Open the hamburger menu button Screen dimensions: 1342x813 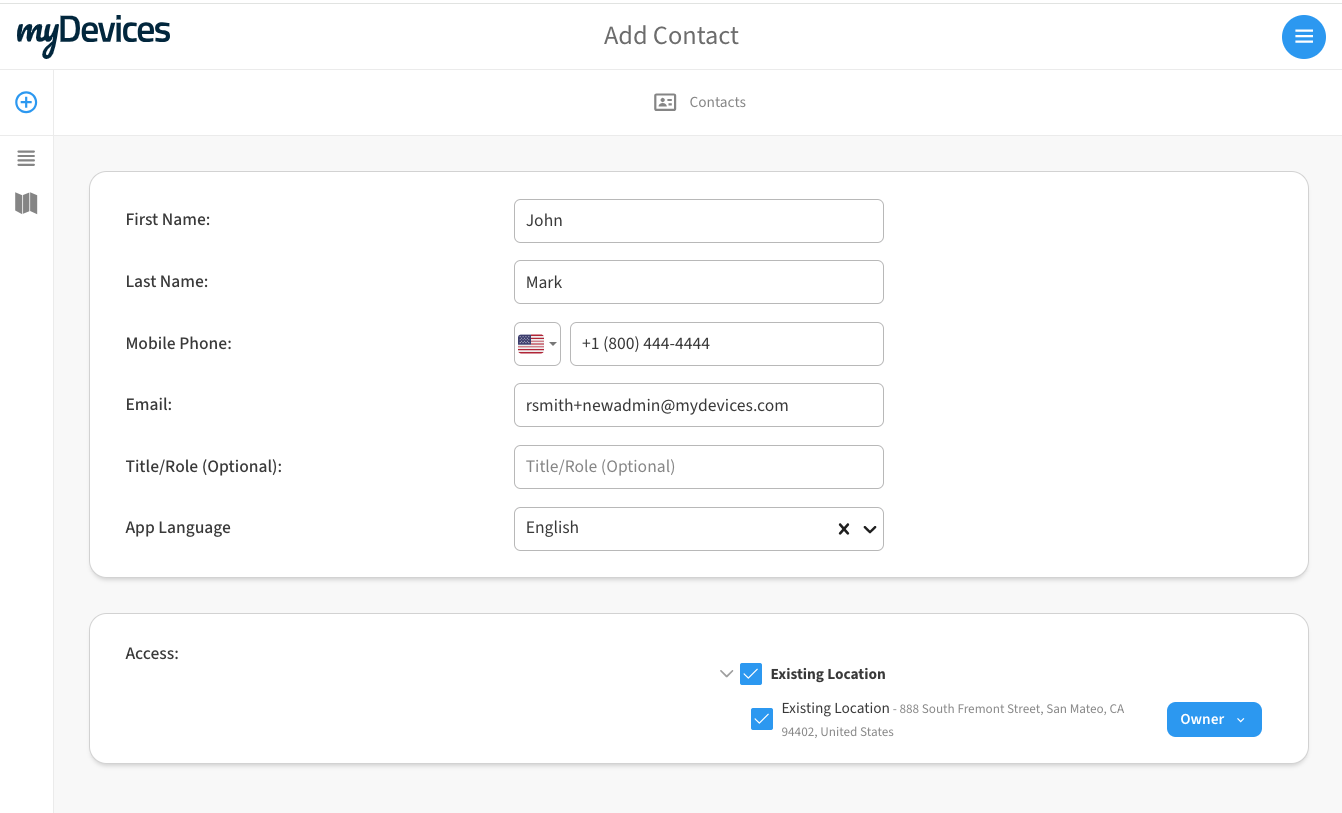1303,37
